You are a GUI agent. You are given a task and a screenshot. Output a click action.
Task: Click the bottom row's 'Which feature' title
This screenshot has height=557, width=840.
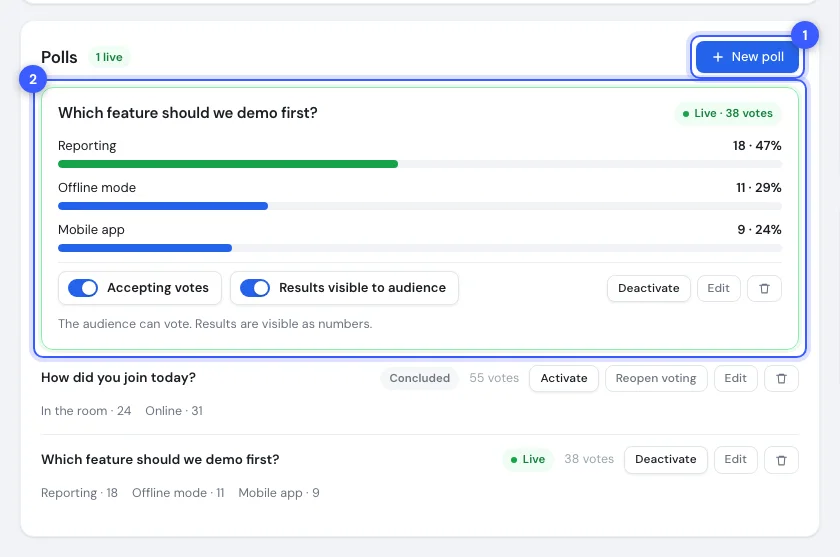pyautogui.click(x=160, y=460)
